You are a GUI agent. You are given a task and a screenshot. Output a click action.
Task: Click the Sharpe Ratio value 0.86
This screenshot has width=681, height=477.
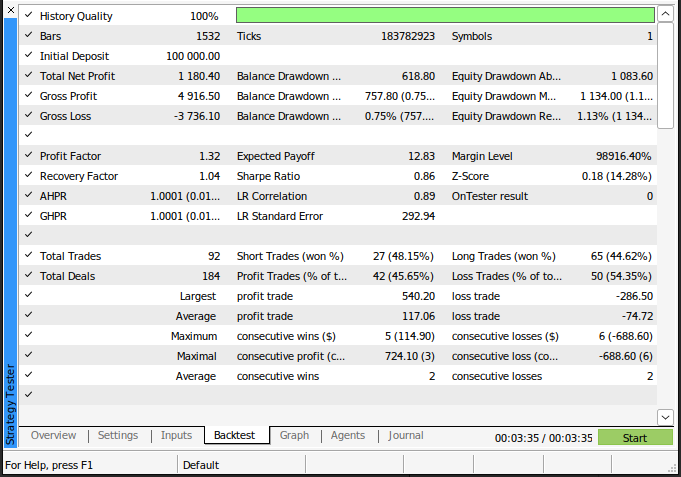click(x=424, y=176)
